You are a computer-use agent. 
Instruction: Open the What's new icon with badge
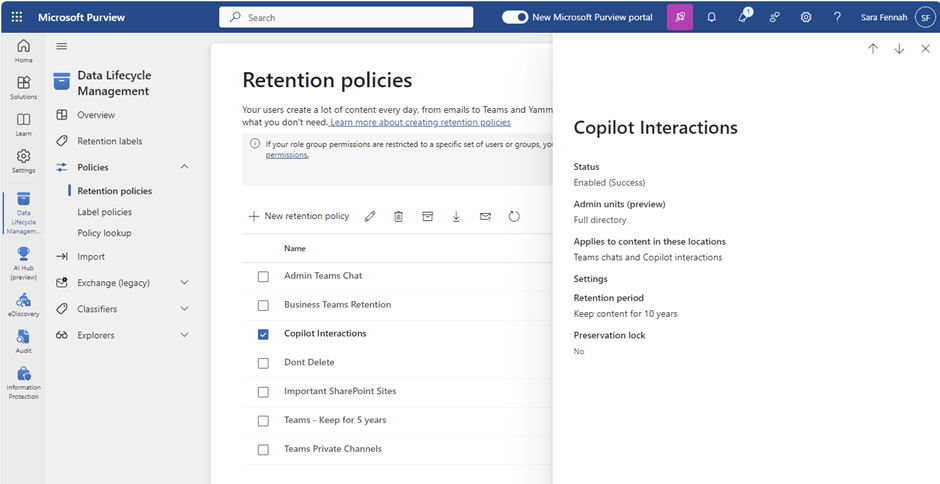pyautogui.click(x=743, y=16)
